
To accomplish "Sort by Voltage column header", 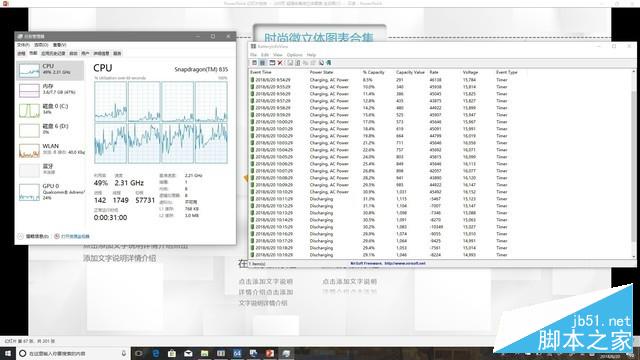I will pos(478,72).
